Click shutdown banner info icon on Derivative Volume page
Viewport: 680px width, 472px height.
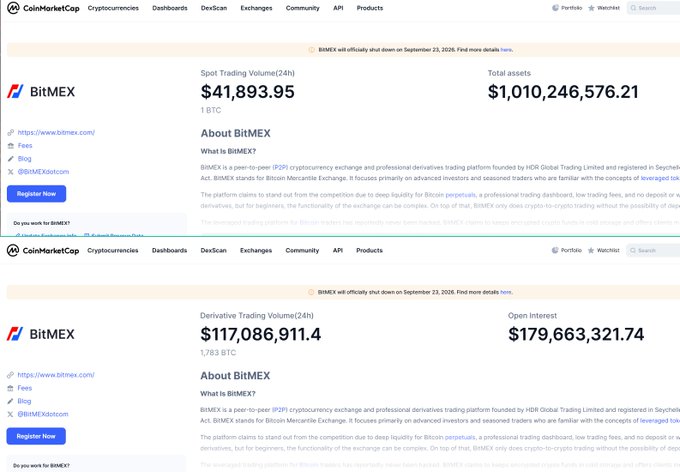pos(311,292)
